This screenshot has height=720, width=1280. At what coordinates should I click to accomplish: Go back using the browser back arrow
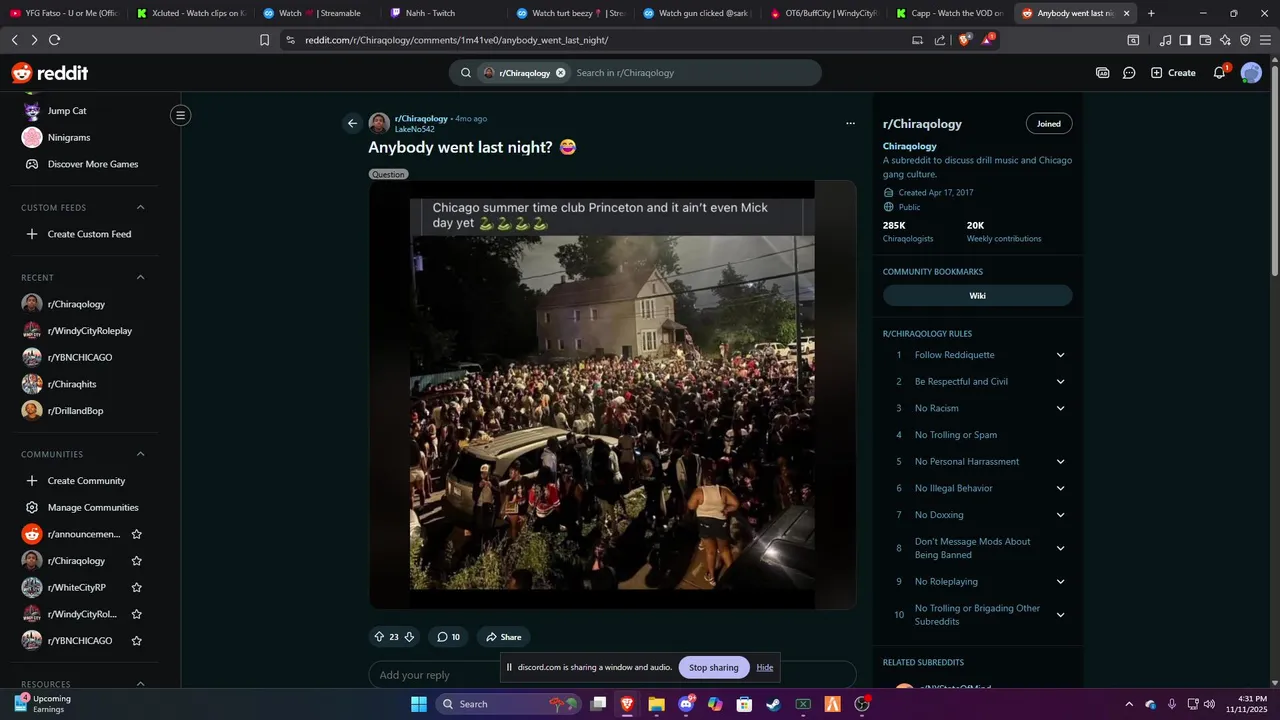point(14,40)
